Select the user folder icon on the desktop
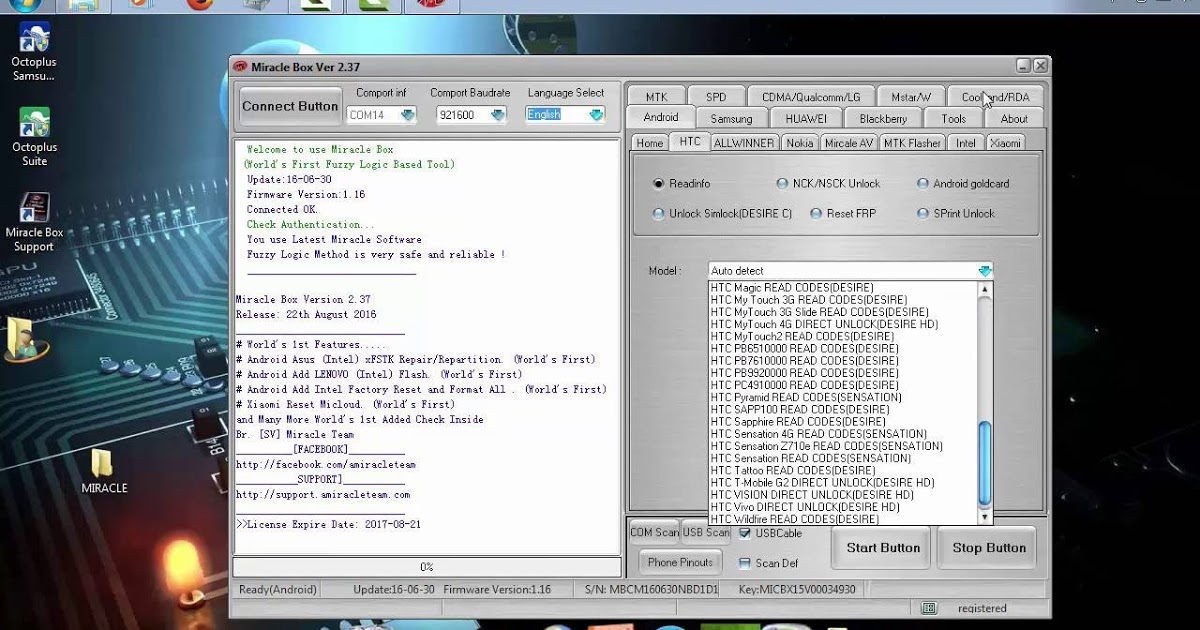This screenshot has width=1200, height=630. pos(23,339)
